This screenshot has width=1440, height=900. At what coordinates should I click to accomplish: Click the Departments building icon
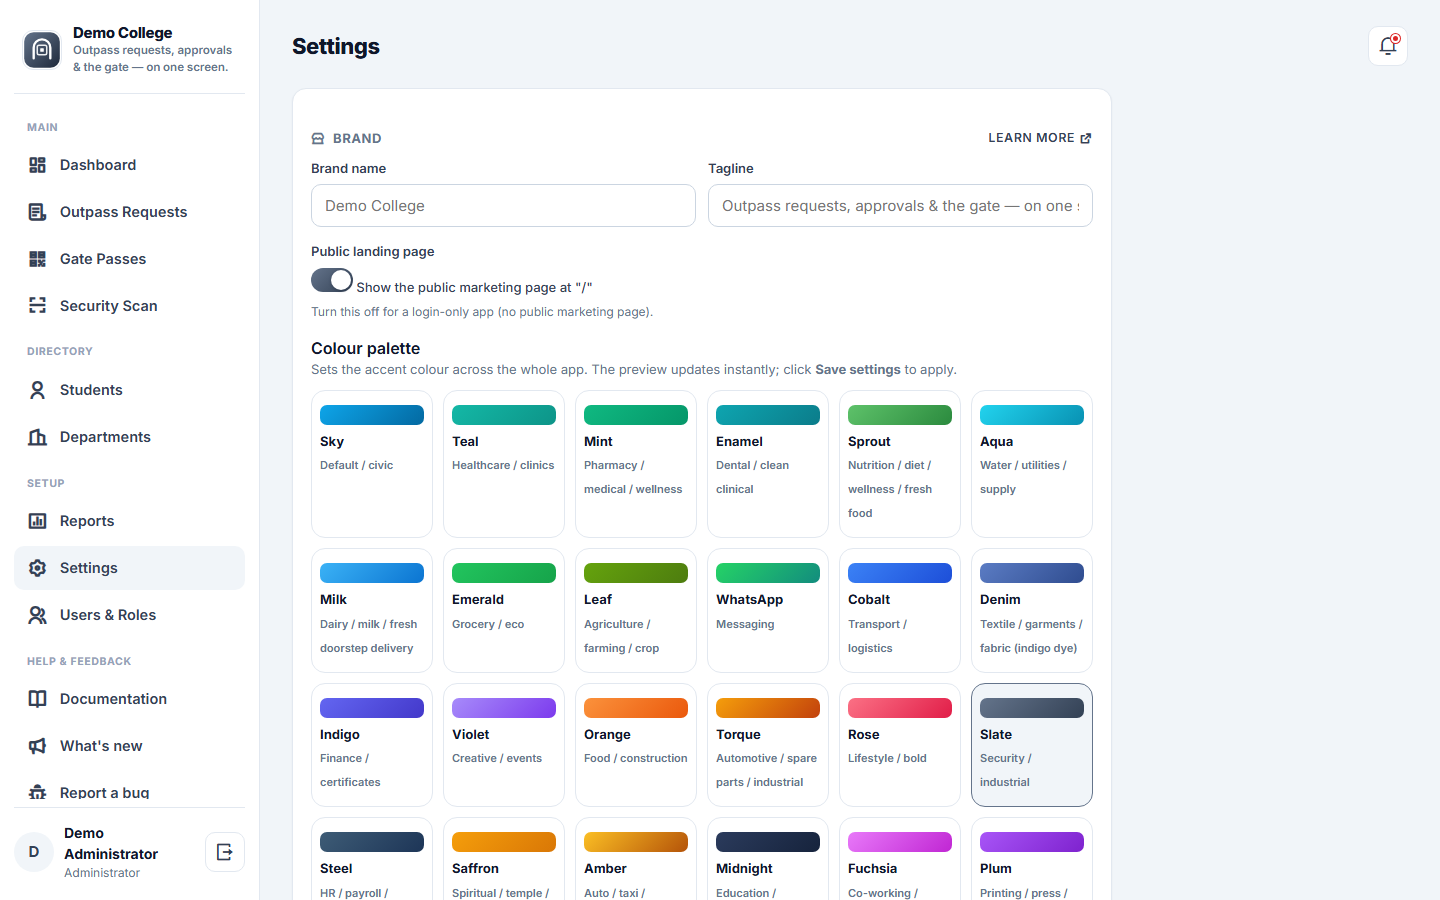38,437
